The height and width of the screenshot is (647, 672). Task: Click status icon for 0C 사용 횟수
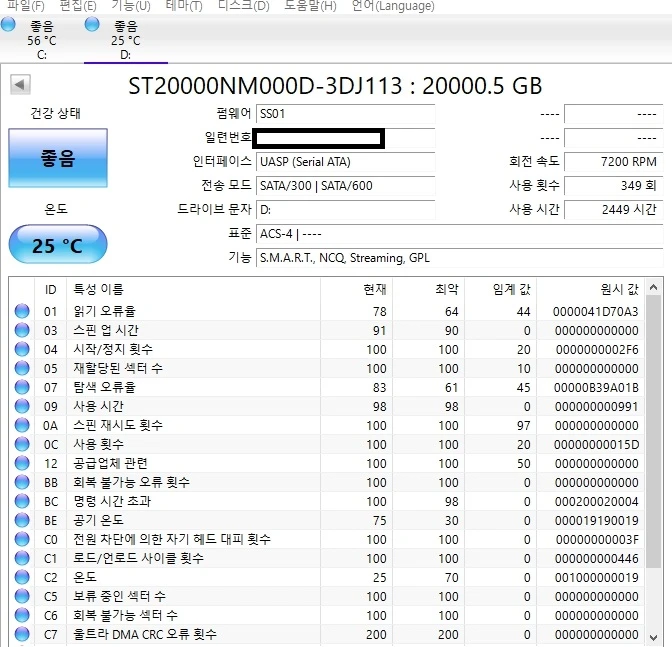22,444
